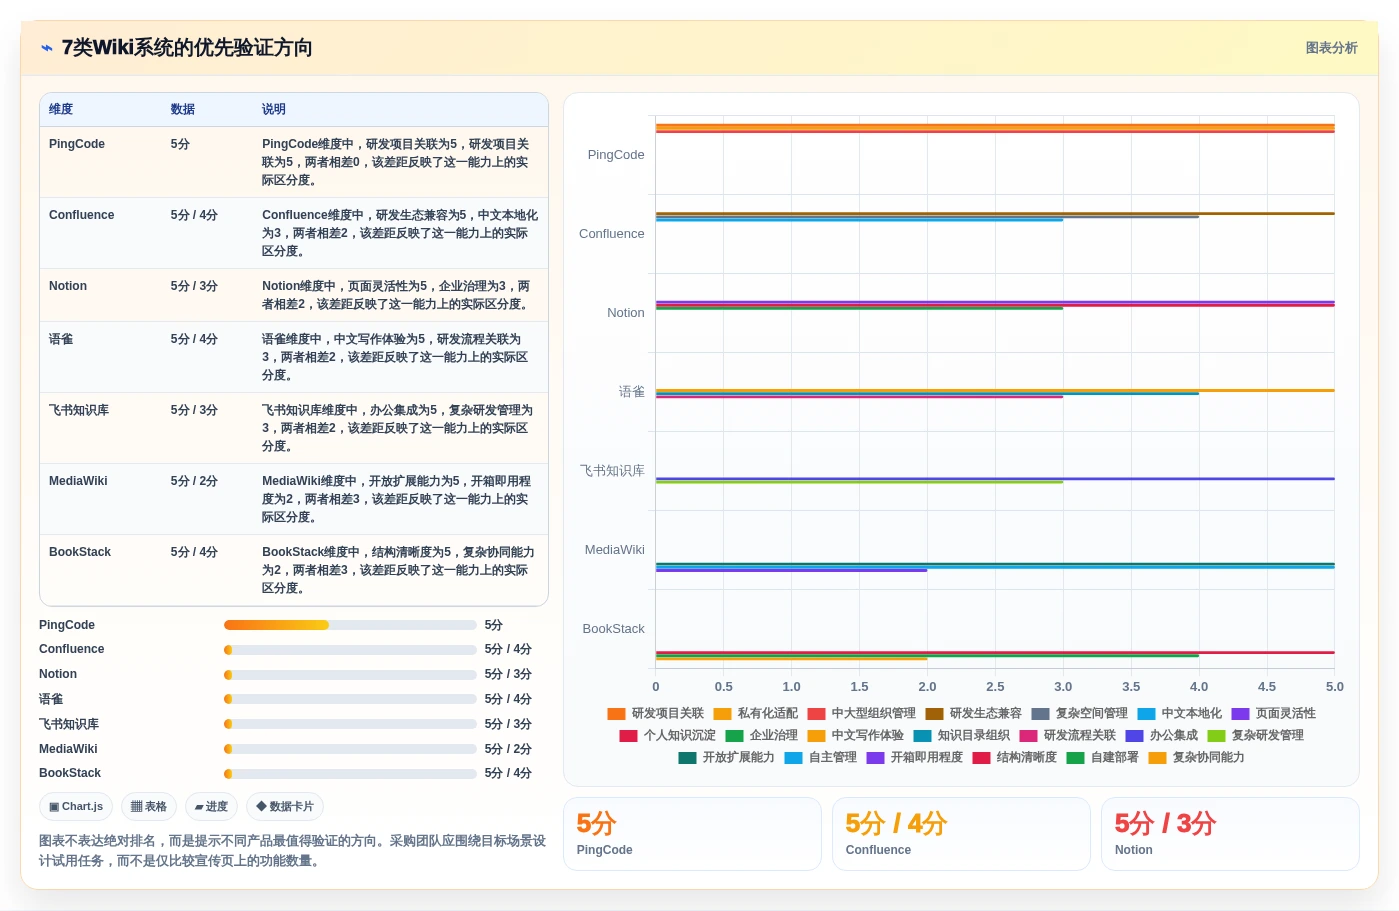The height and width of the screenshot is (911, 1399).
Task: Hide the 自建部署 dataset in legend
Action: (x=1102, y=758)
